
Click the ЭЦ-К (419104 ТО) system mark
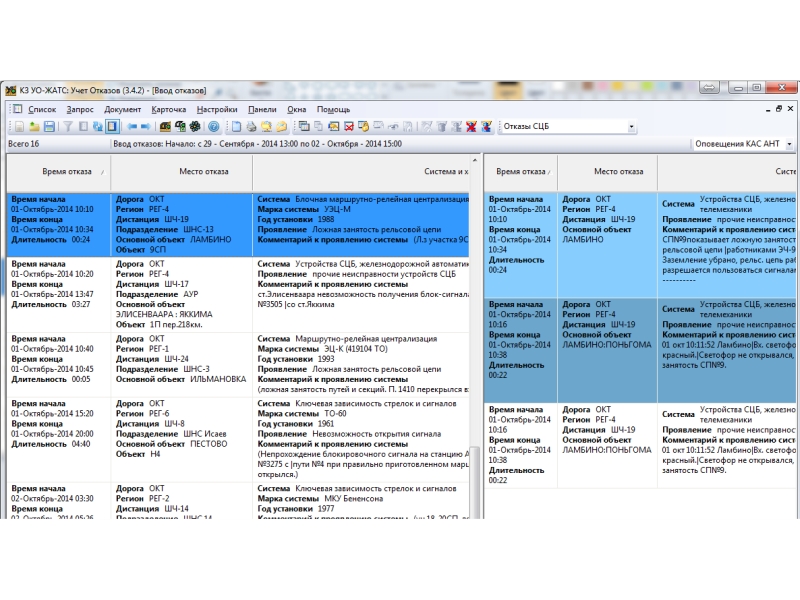tap(356, 349)
